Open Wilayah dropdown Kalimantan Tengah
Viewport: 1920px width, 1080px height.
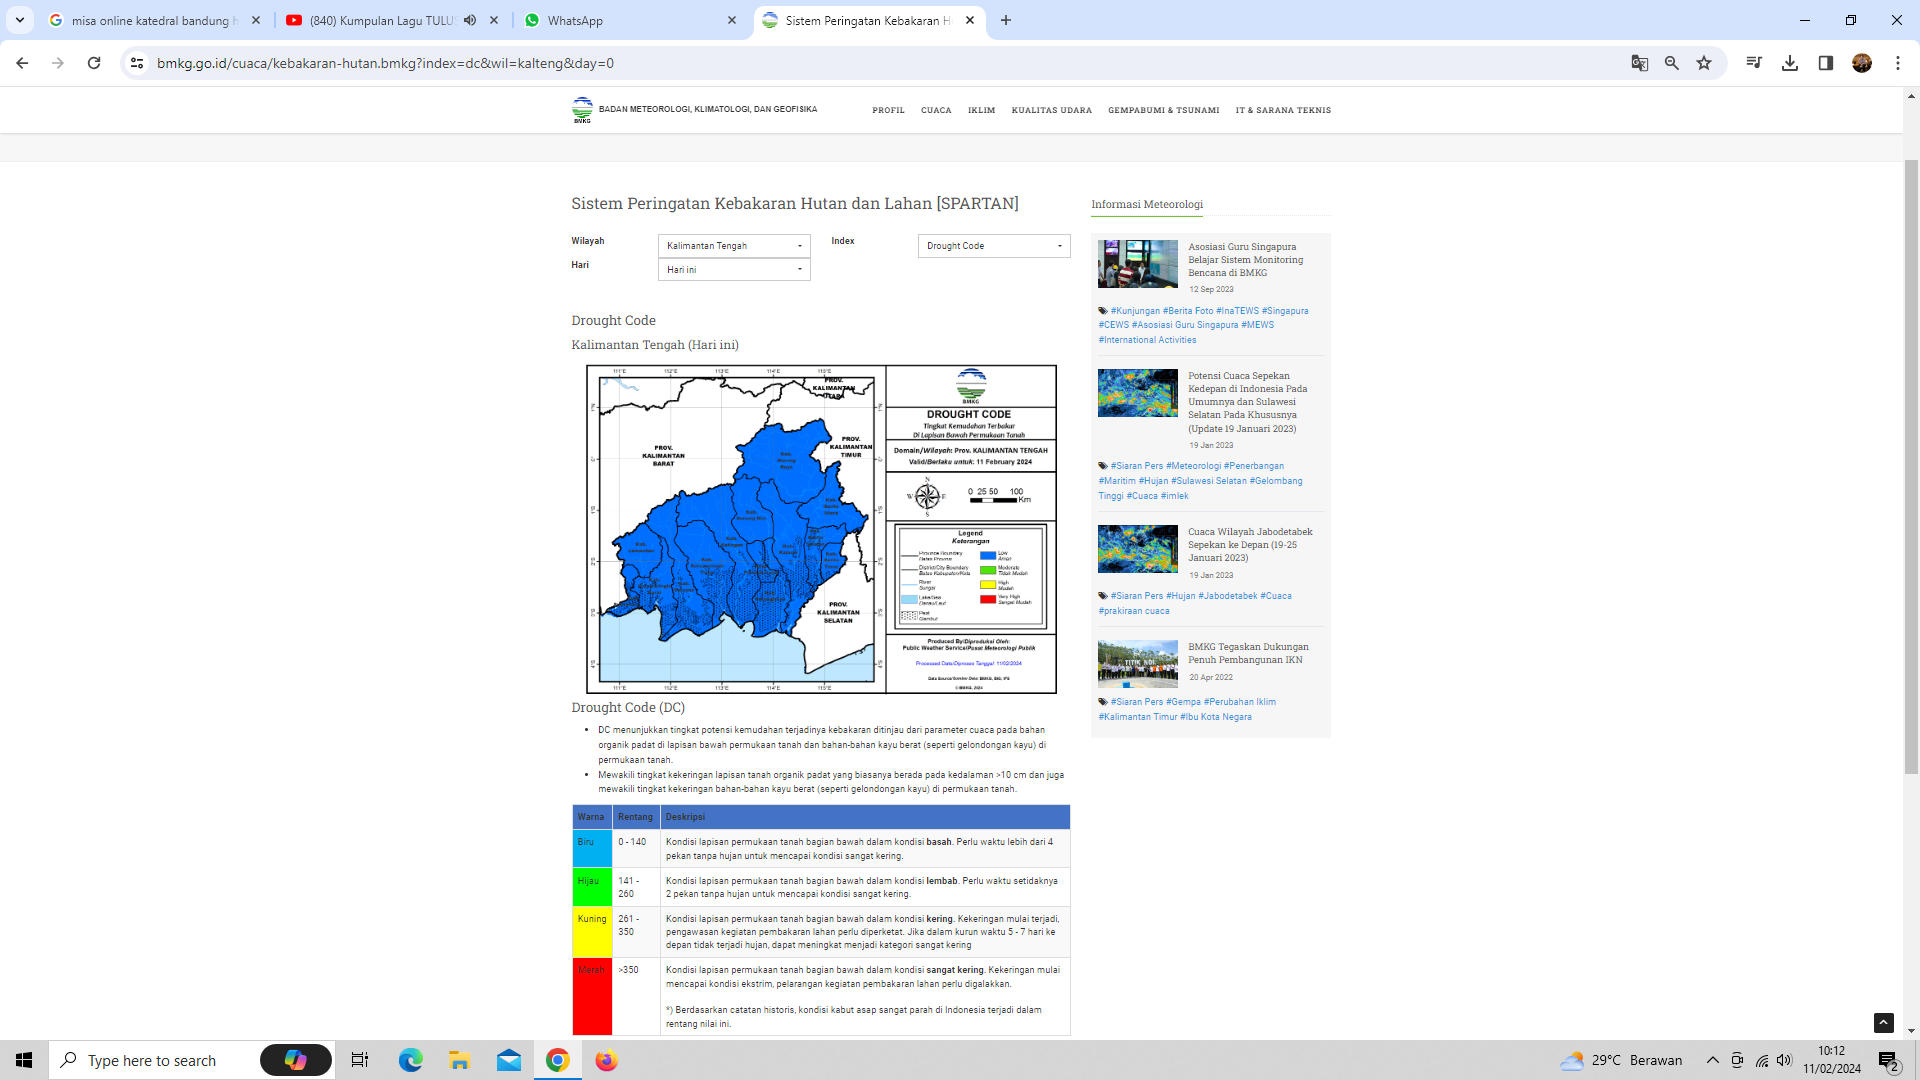[x=734, y=246]
